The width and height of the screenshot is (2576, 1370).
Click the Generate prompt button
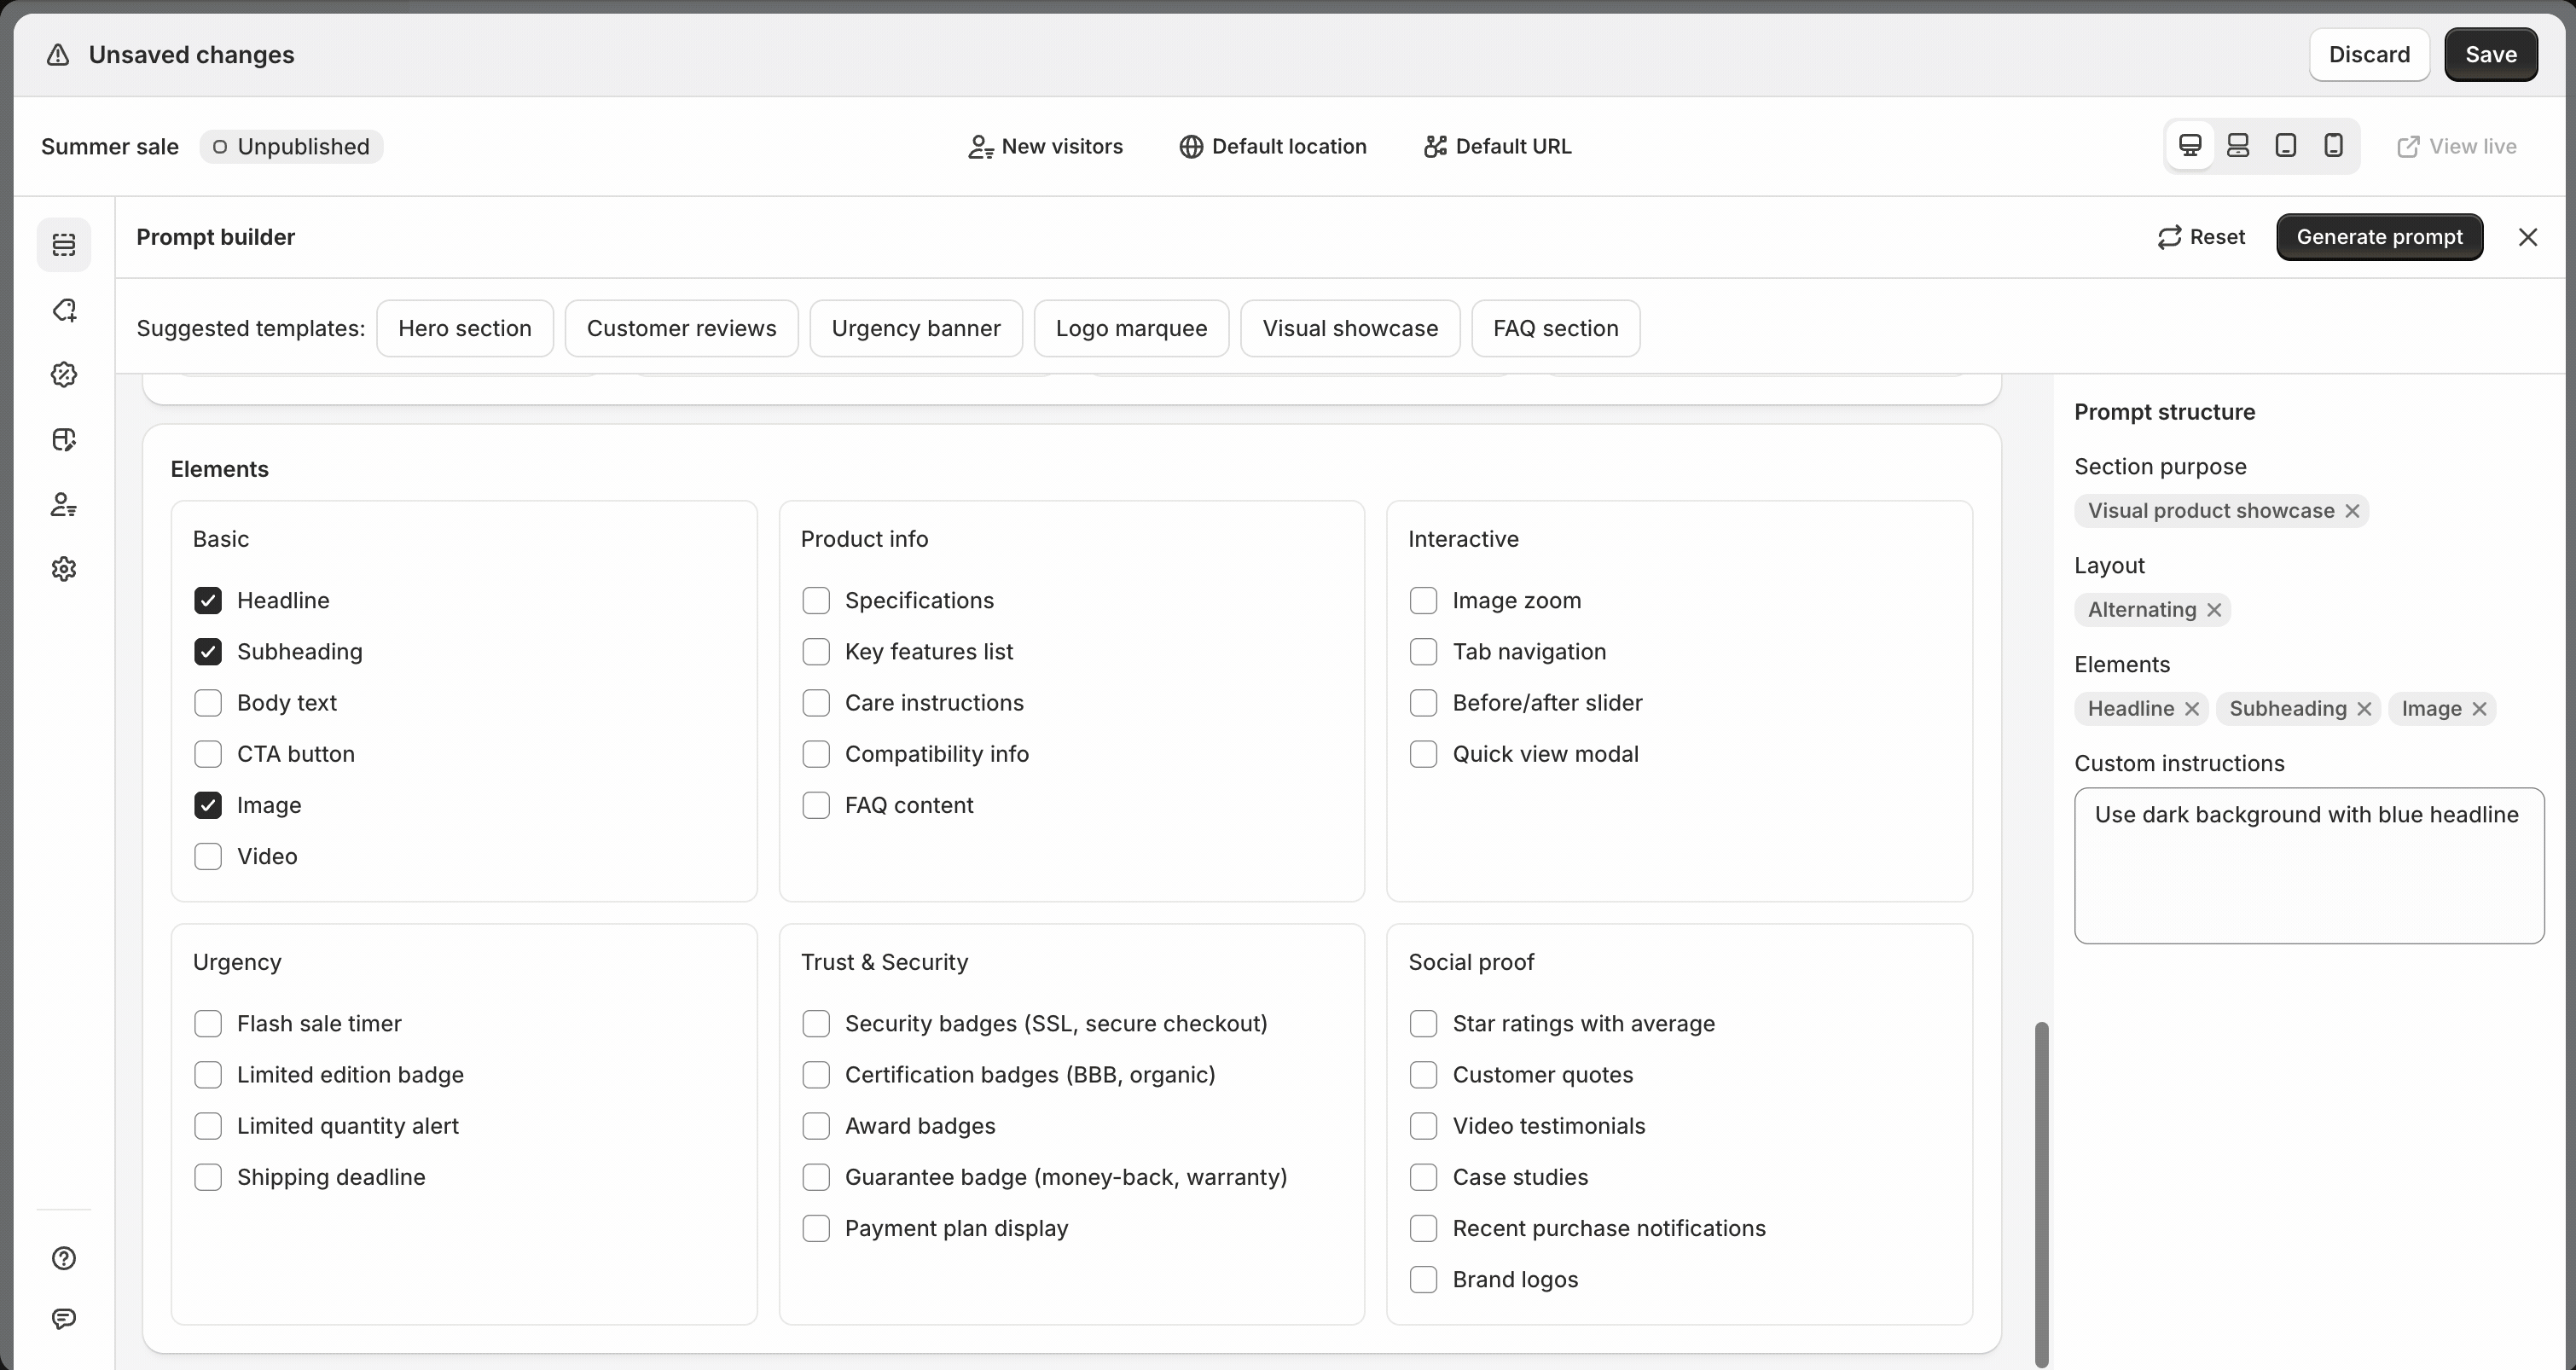point(2379,237)
